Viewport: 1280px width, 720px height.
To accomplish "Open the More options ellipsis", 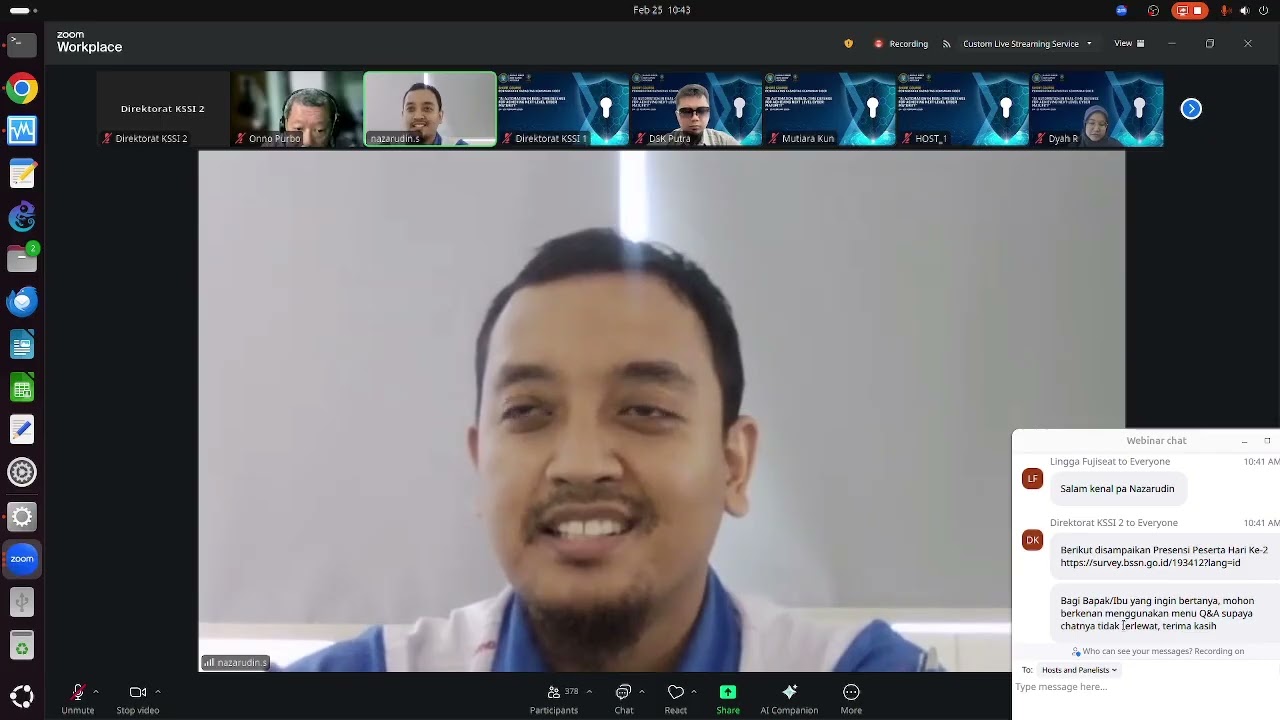I will coord(851,692).
